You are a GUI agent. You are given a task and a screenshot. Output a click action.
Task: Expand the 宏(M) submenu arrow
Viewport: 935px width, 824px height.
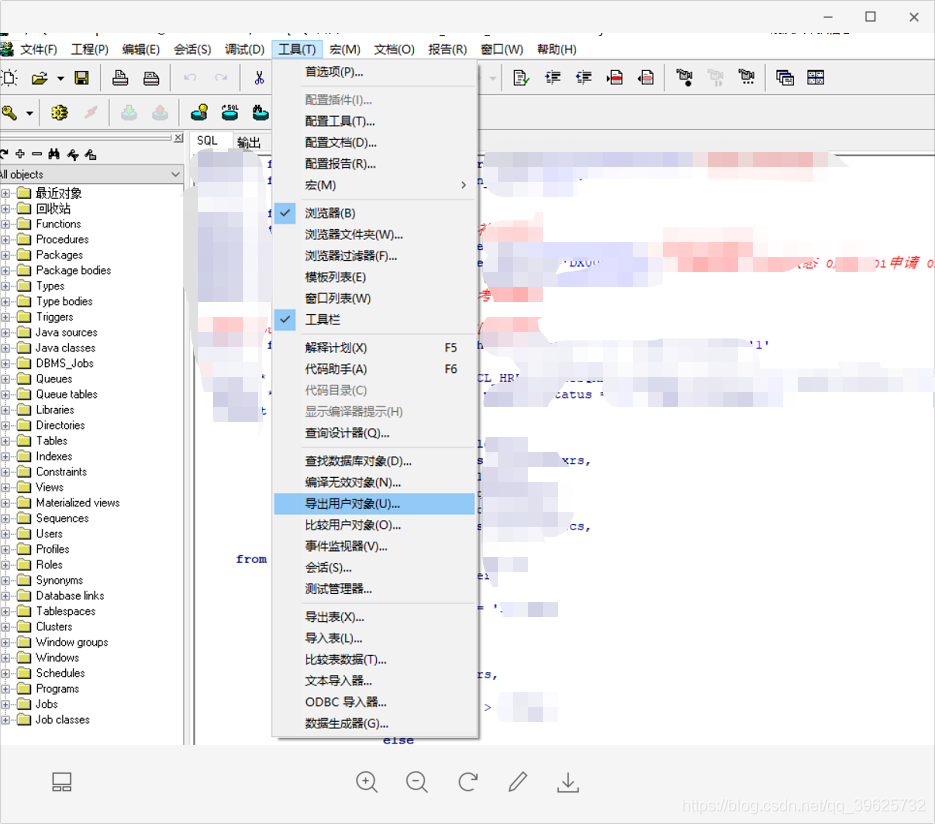(x=463, y=185)
